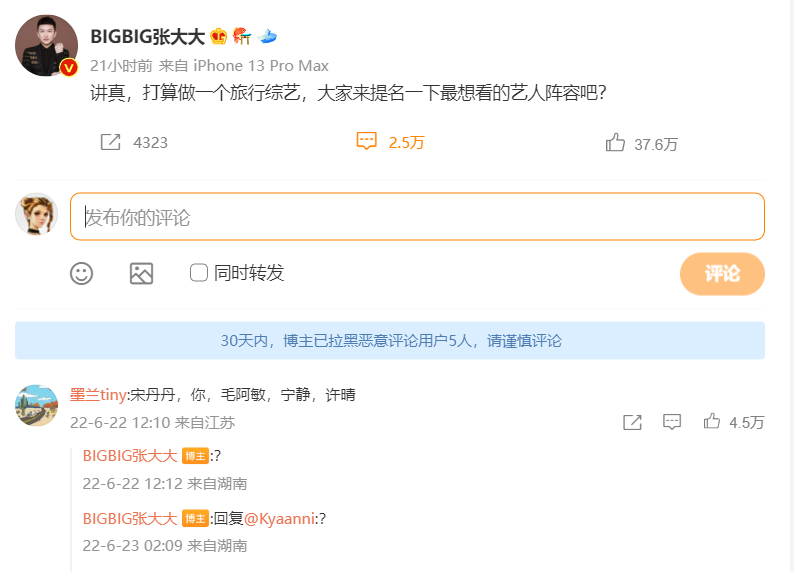Viewport: 794px width, 572px height.
Task: Click the @Kyaanni mention link
Action: point(279,518)
